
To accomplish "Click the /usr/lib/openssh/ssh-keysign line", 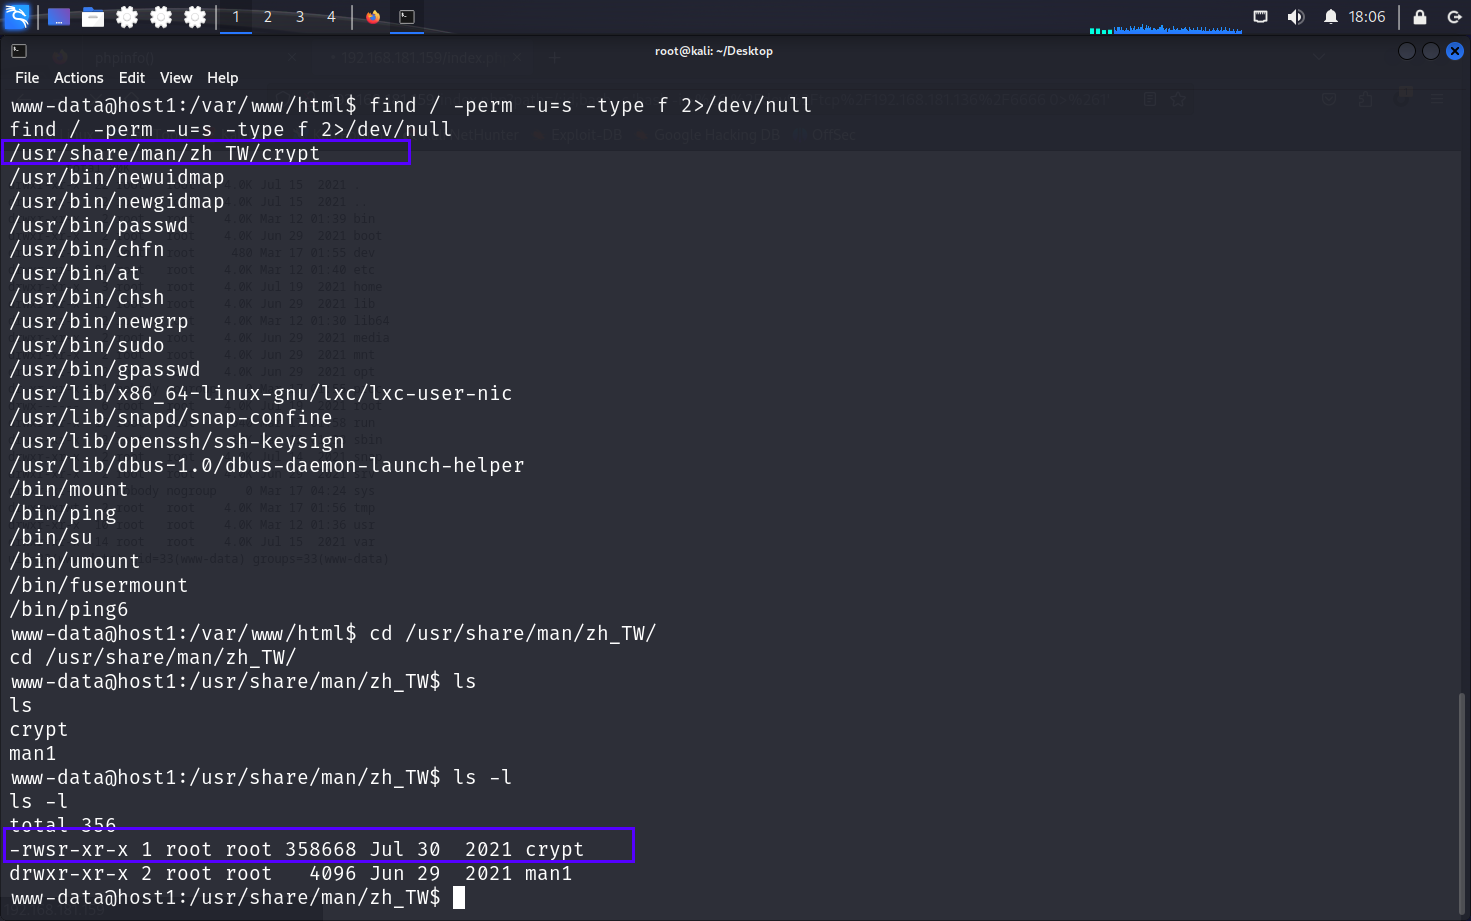I will point(177,441).
